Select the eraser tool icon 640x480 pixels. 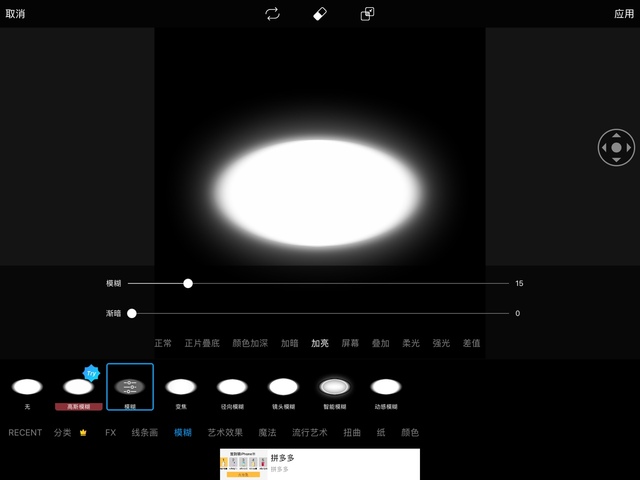pos(320,14)
